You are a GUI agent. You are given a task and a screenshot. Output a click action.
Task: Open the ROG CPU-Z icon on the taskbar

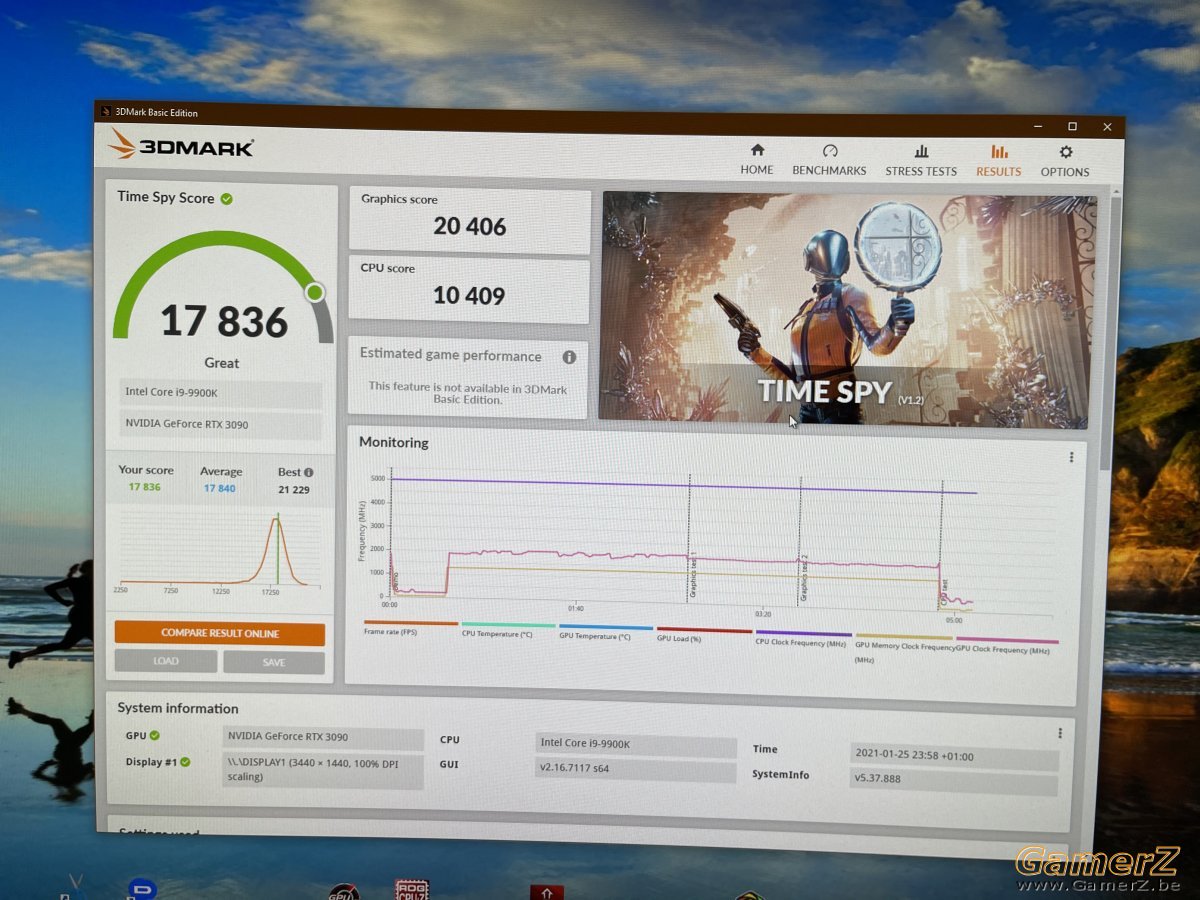pyautogui.click(x=412, y=890)
